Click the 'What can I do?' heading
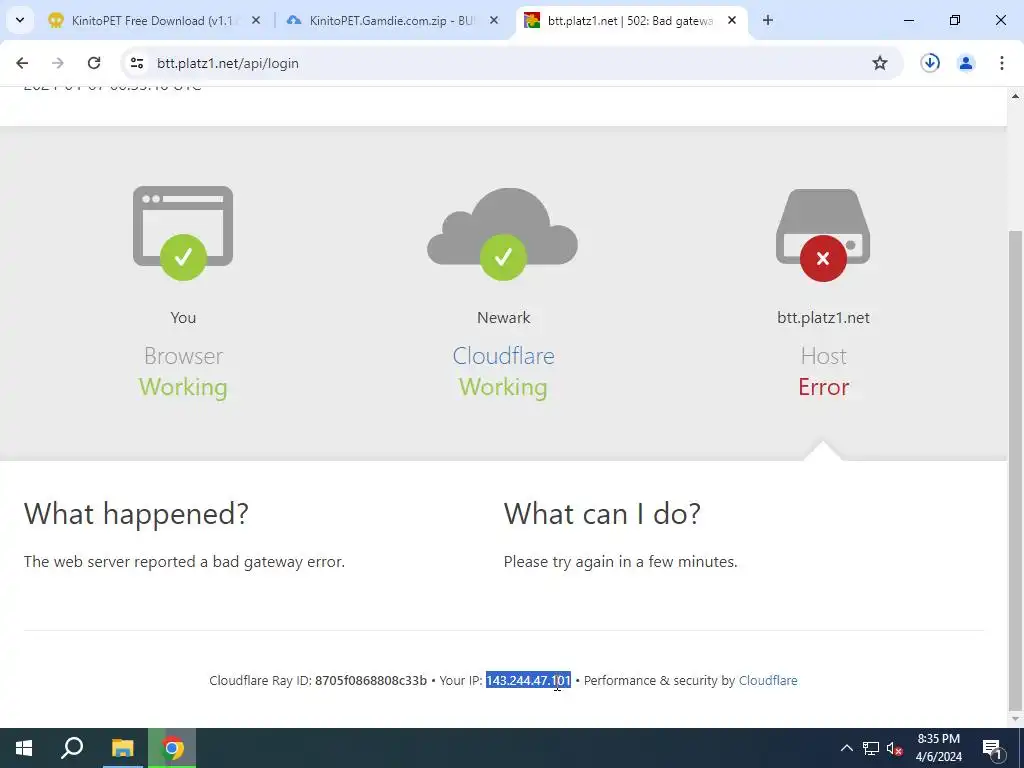Screen dimensions: 1024x768 [602, 513]
